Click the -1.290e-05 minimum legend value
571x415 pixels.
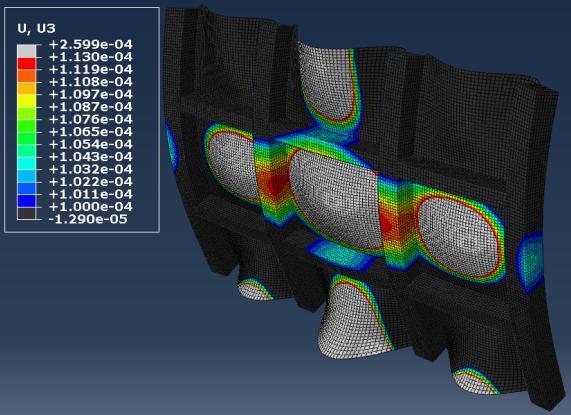tap(88, 219)
